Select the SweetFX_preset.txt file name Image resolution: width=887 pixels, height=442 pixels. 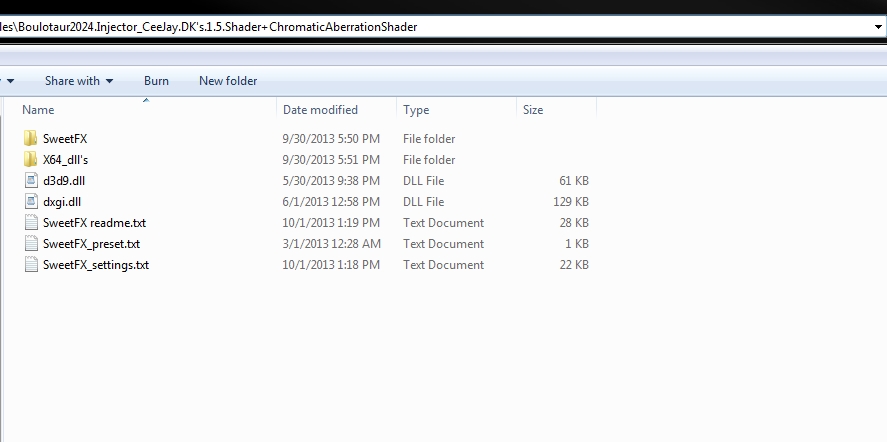pyautogui.click(x=91, y=244)
